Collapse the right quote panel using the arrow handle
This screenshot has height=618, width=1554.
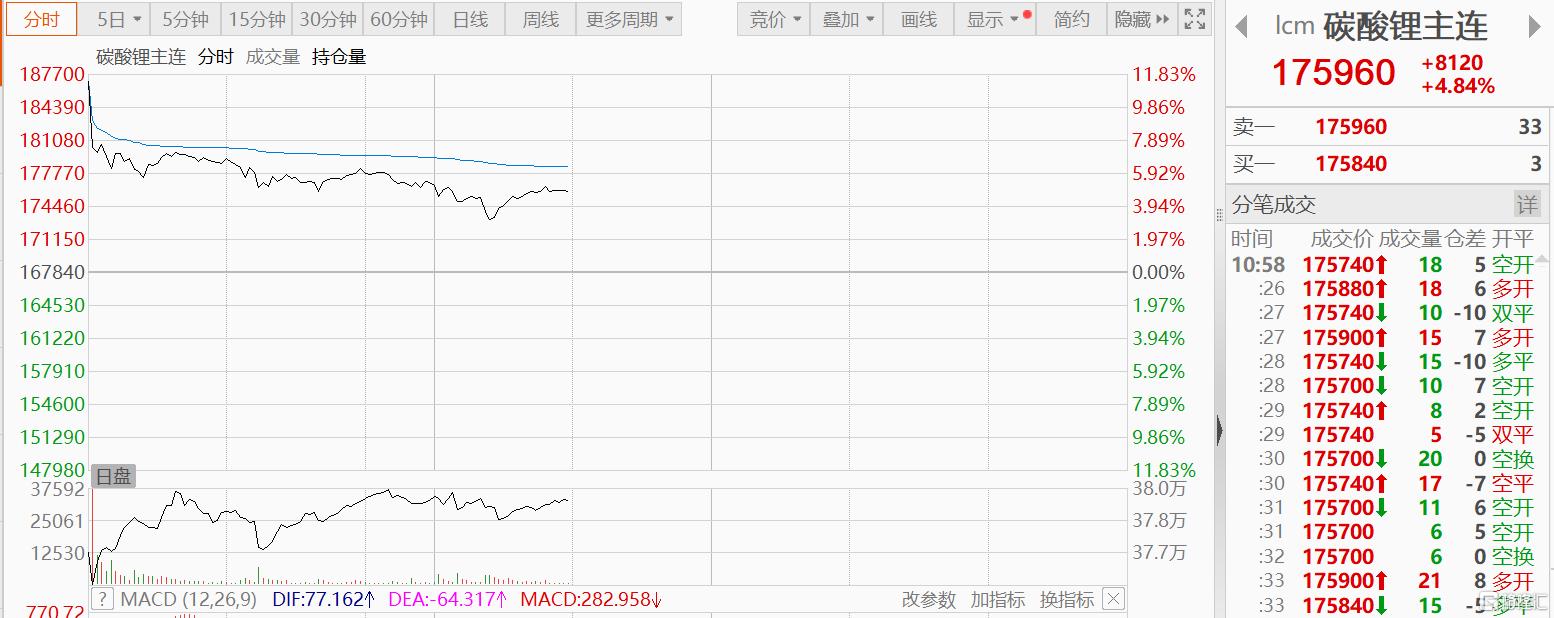1219,430
